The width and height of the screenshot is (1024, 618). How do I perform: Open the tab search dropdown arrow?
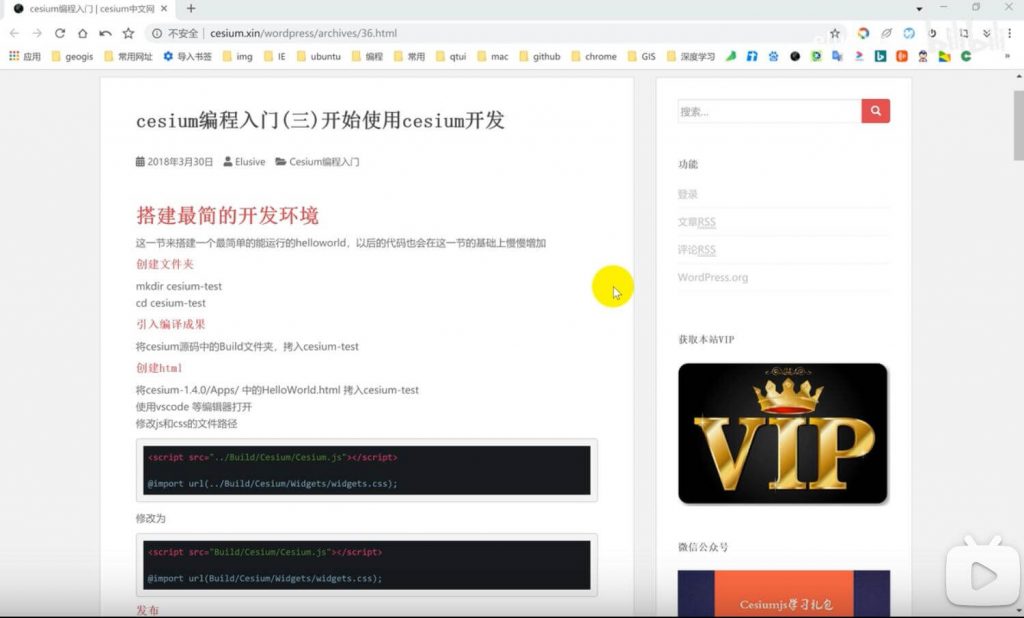pos(919,8)
